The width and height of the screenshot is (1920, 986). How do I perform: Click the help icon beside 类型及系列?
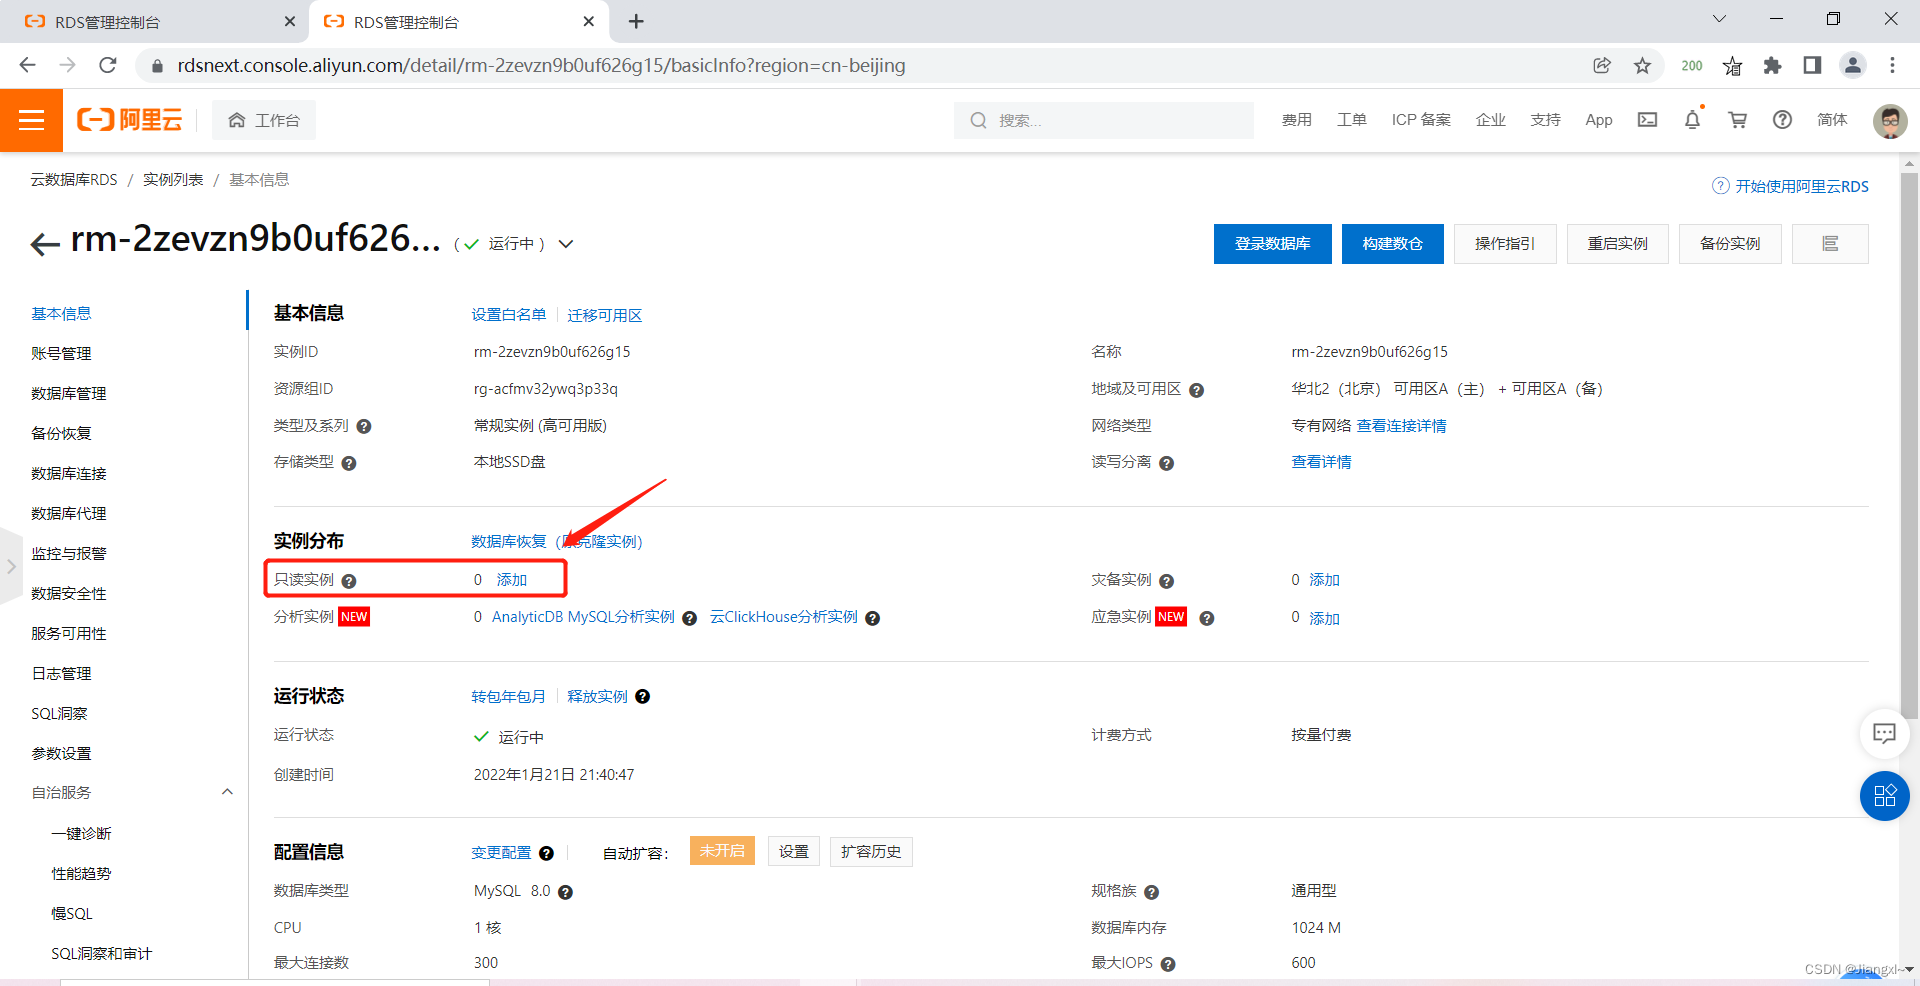coord(364,426)
